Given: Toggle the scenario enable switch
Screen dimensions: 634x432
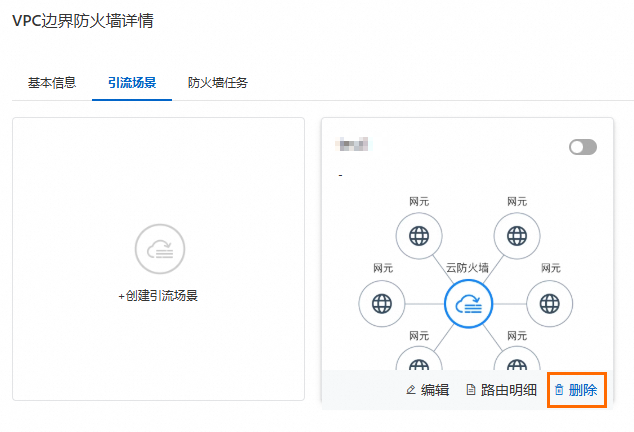Looking at the screenshot, I should coord(583,147).
